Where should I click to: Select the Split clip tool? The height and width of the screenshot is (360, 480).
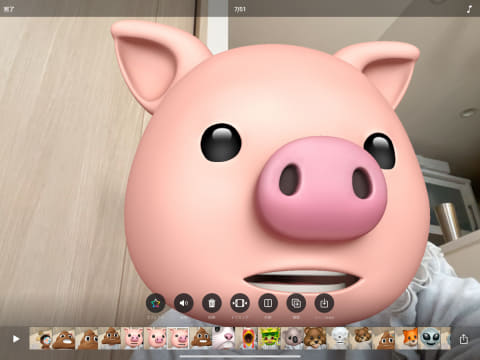pyautogui.click(x=268, y=303)
